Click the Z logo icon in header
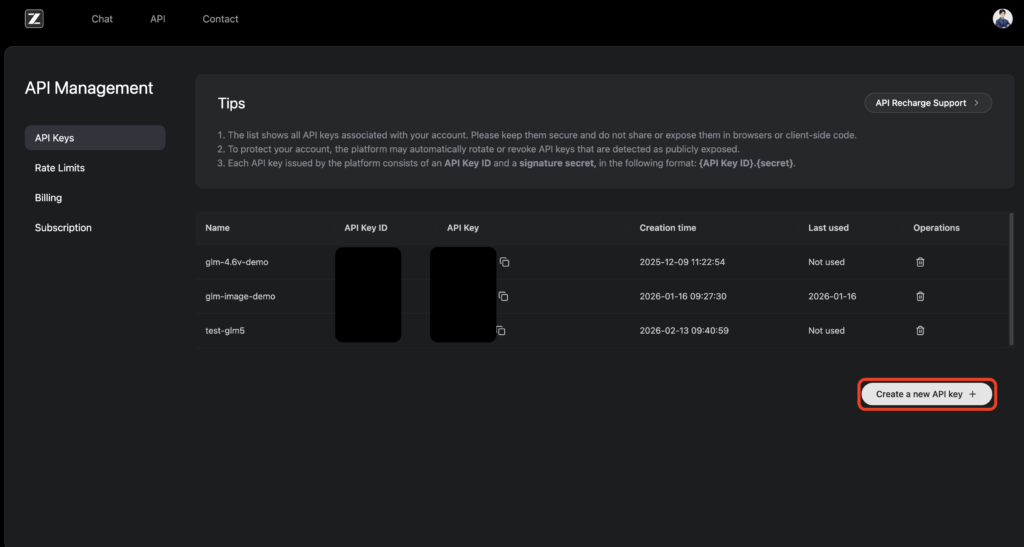This screenshot has height=547, width=1024. point(34,19)
